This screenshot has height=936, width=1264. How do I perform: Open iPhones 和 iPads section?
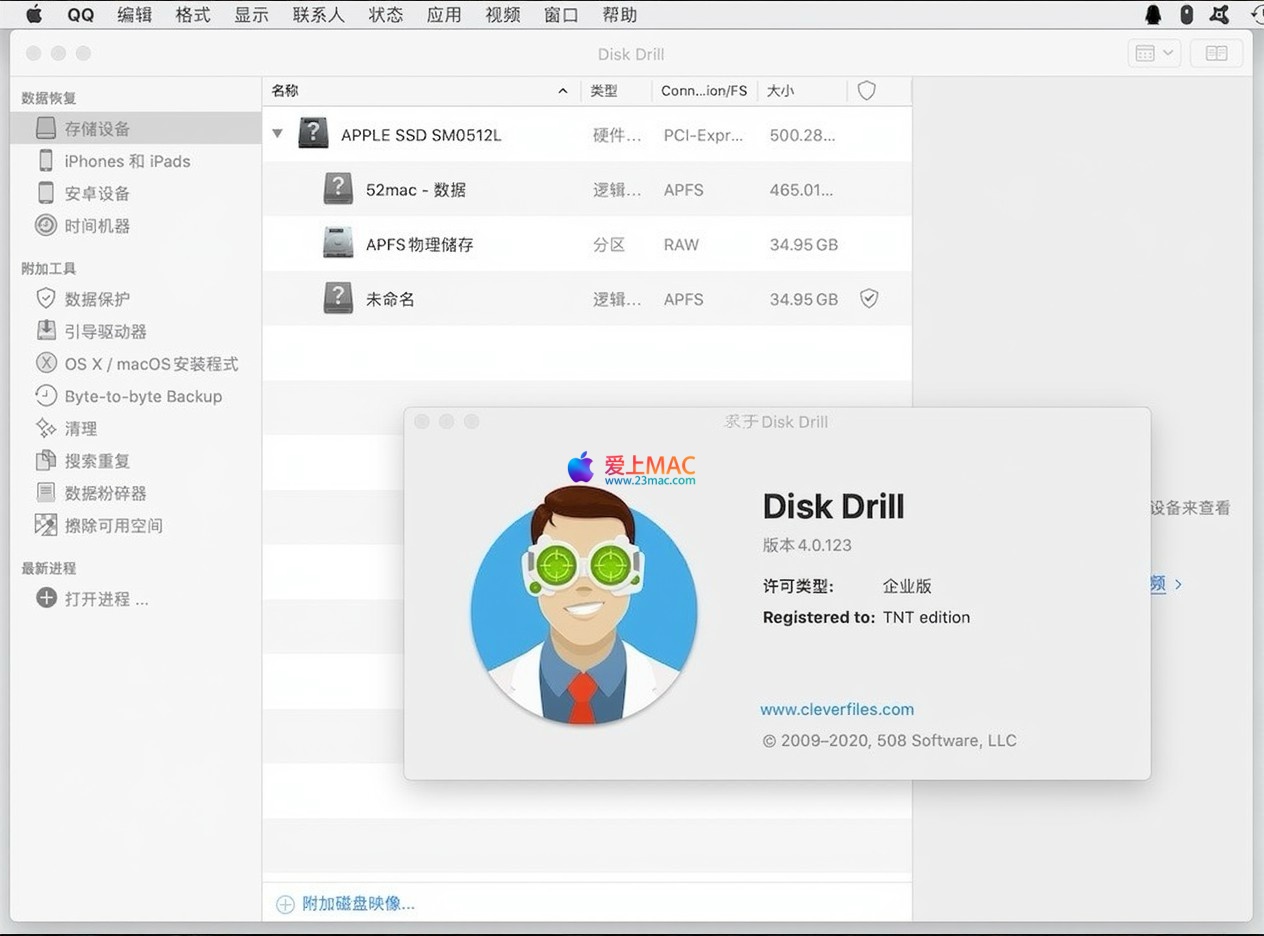coord(127,161)
